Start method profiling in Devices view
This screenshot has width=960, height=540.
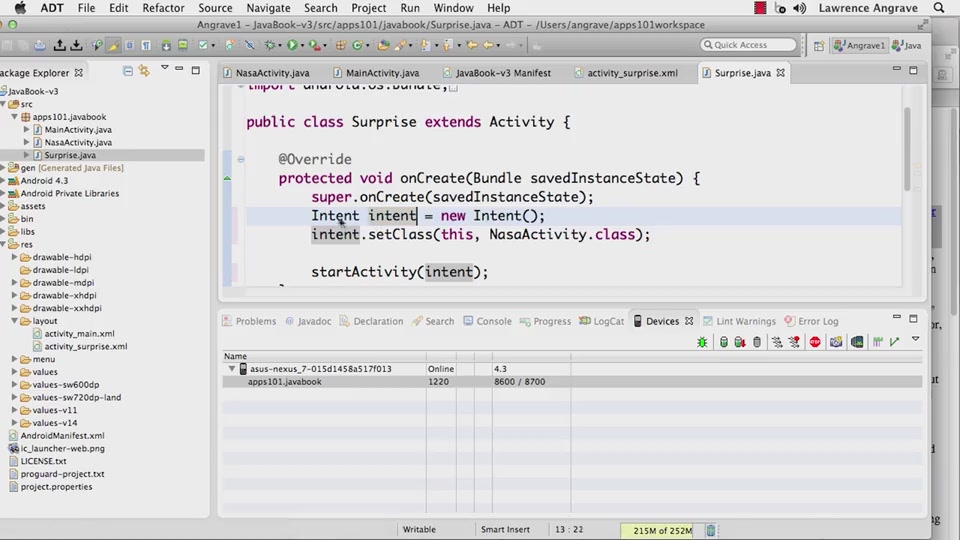pyautogui.click(x=794, y=342)
